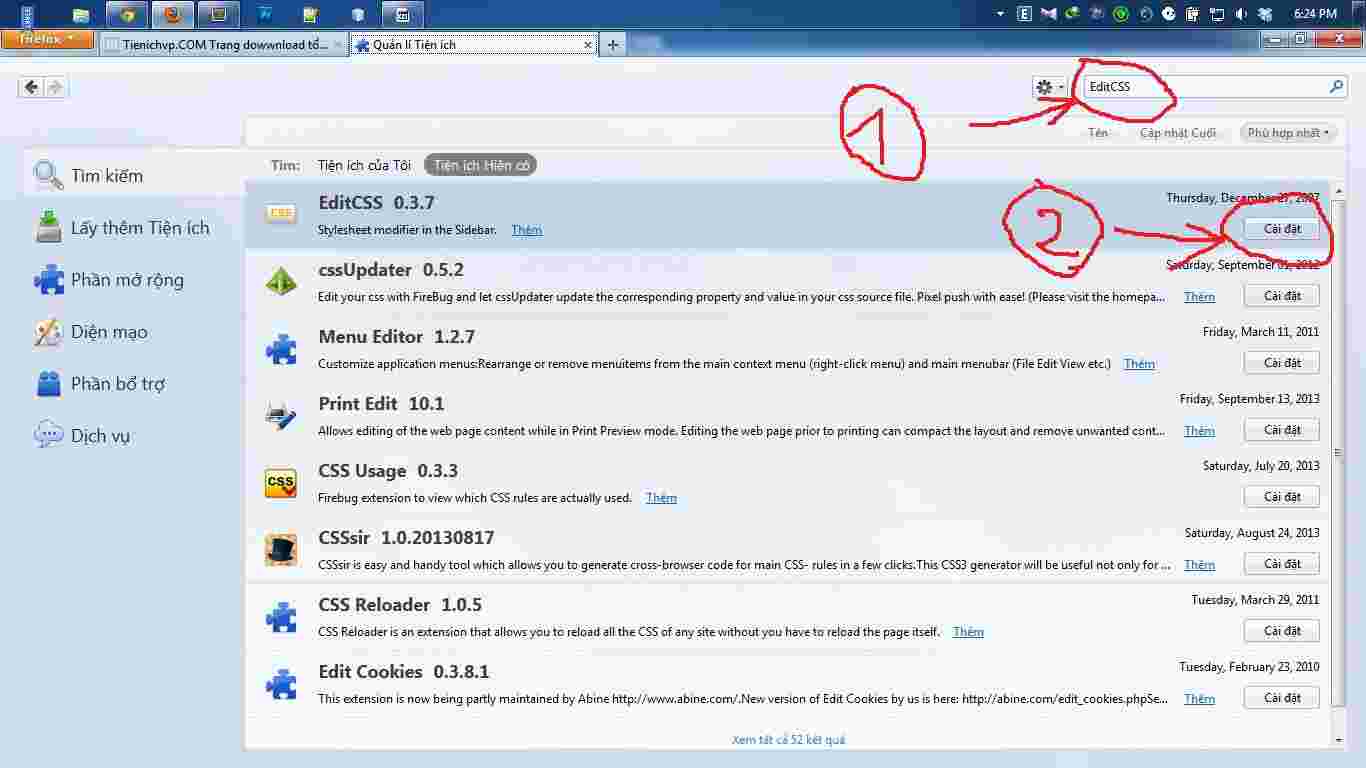The width and height of the screenshot is (1366, 768).
Task: Click the Thêm link for Print Edit
Action: click(x=1199, y=431)
